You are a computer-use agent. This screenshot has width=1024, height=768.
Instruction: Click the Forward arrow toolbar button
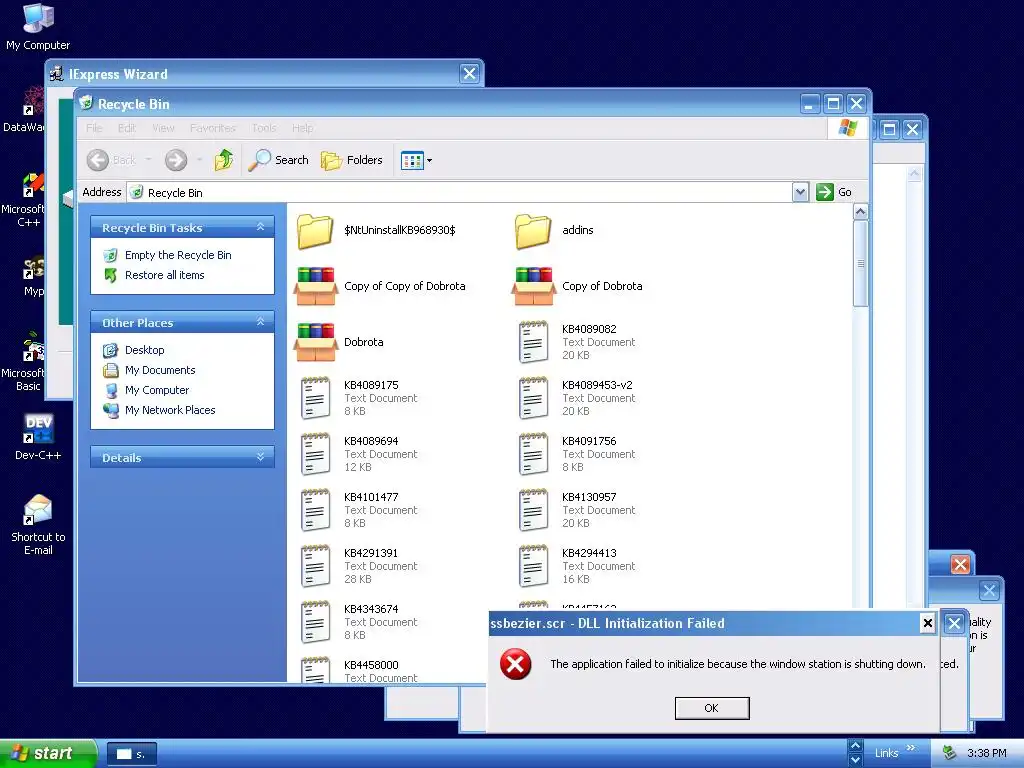pos(176,160)
